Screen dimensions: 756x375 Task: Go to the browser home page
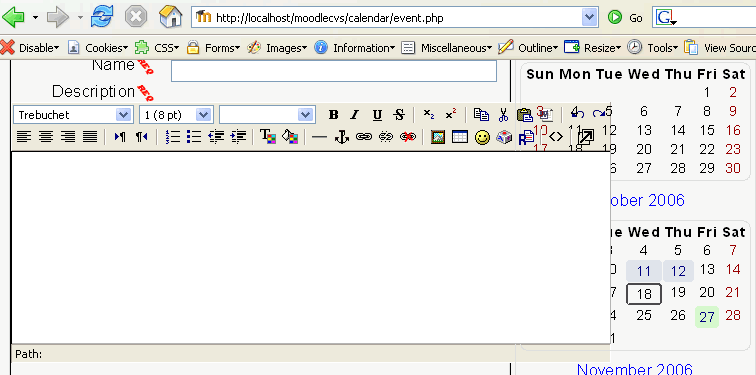pyautogui.click(x=171, y=17)
